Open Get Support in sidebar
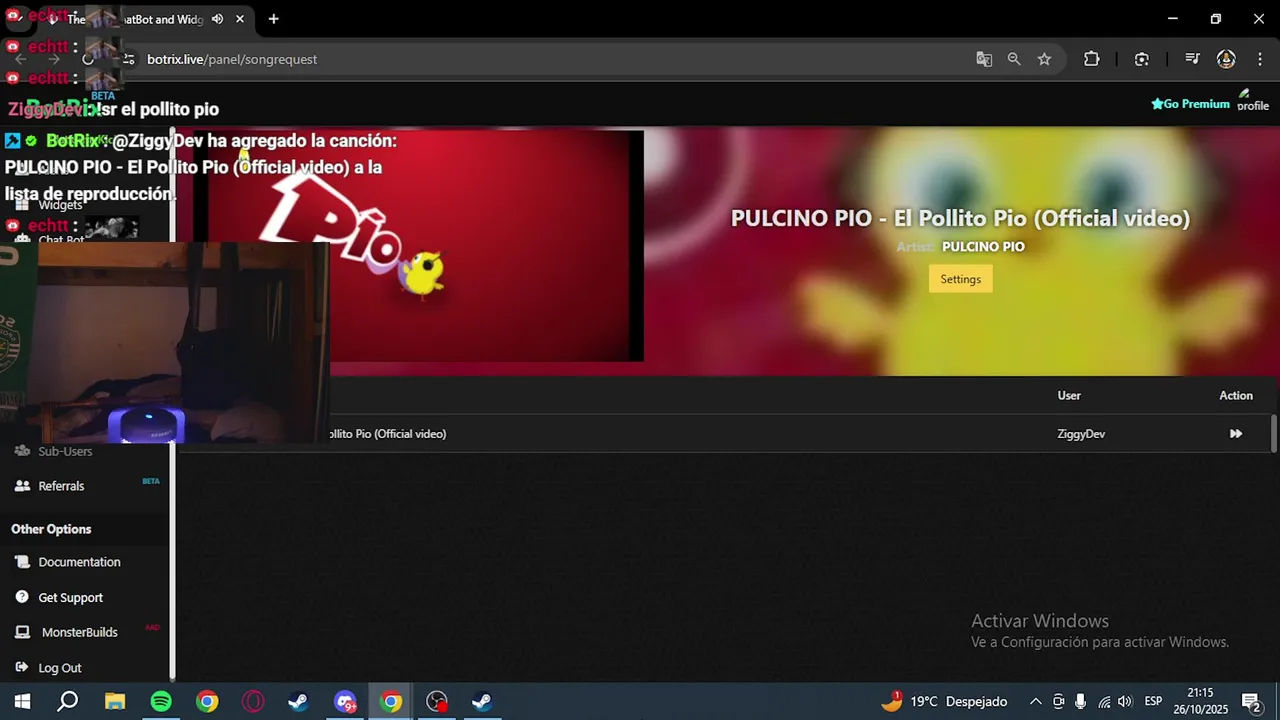1280x720 pixels. (70, 598)
